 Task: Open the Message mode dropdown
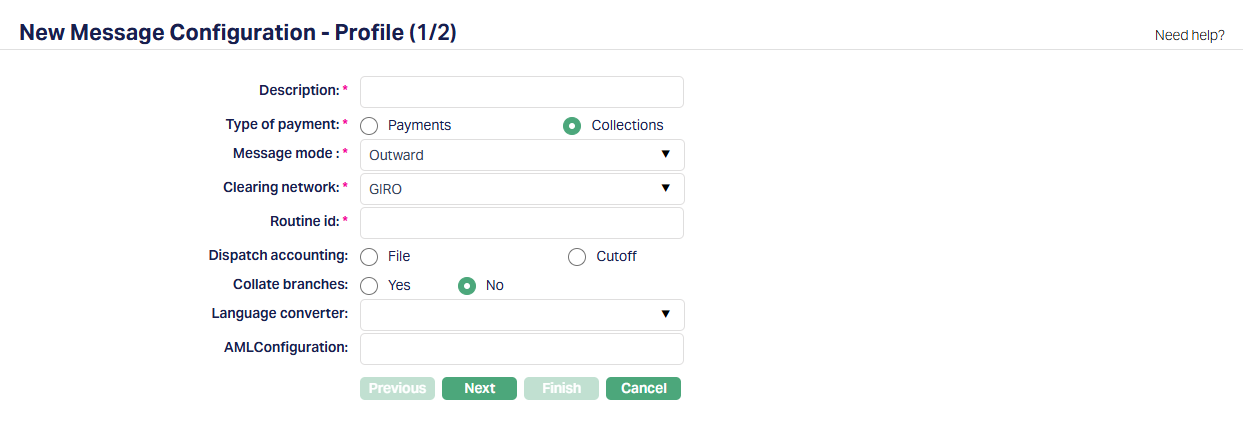tap(521, 155)
